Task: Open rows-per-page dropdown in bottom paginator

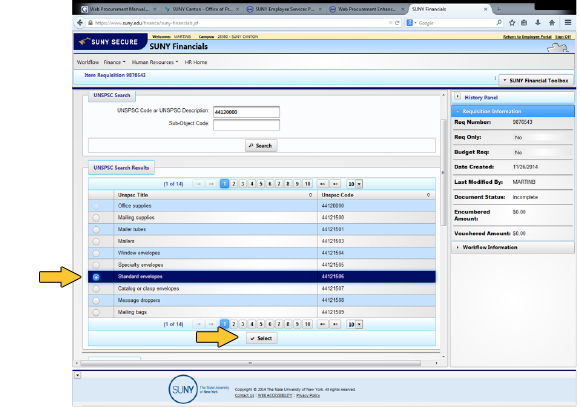Action: [x=354, y=324]
